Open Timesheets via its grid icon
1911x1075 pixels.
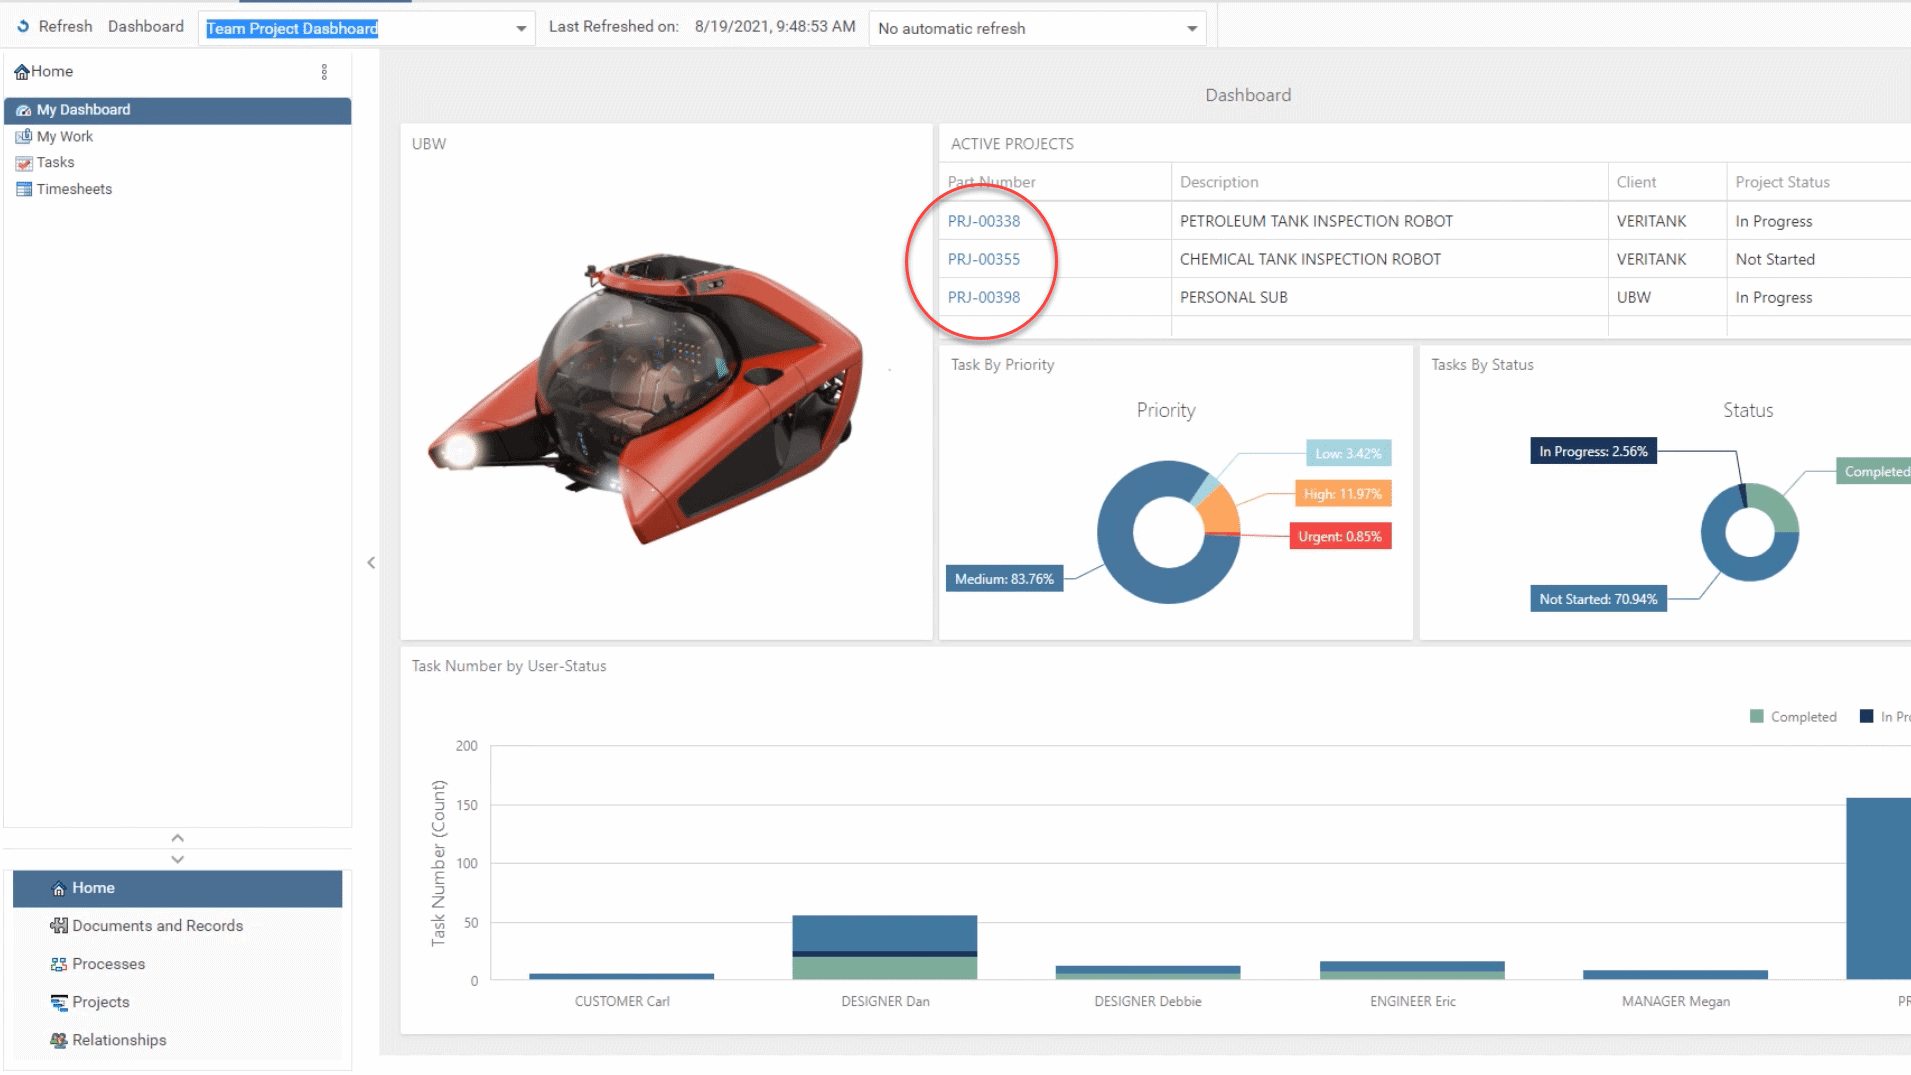tap(24, 189)
